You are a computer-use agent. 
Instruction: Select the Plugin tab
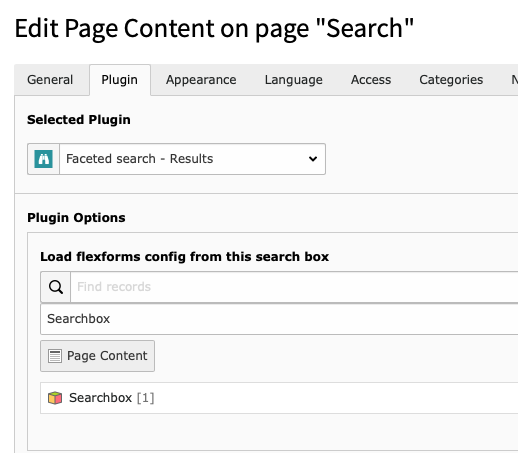pyautogui.click(x=120, y=80)
